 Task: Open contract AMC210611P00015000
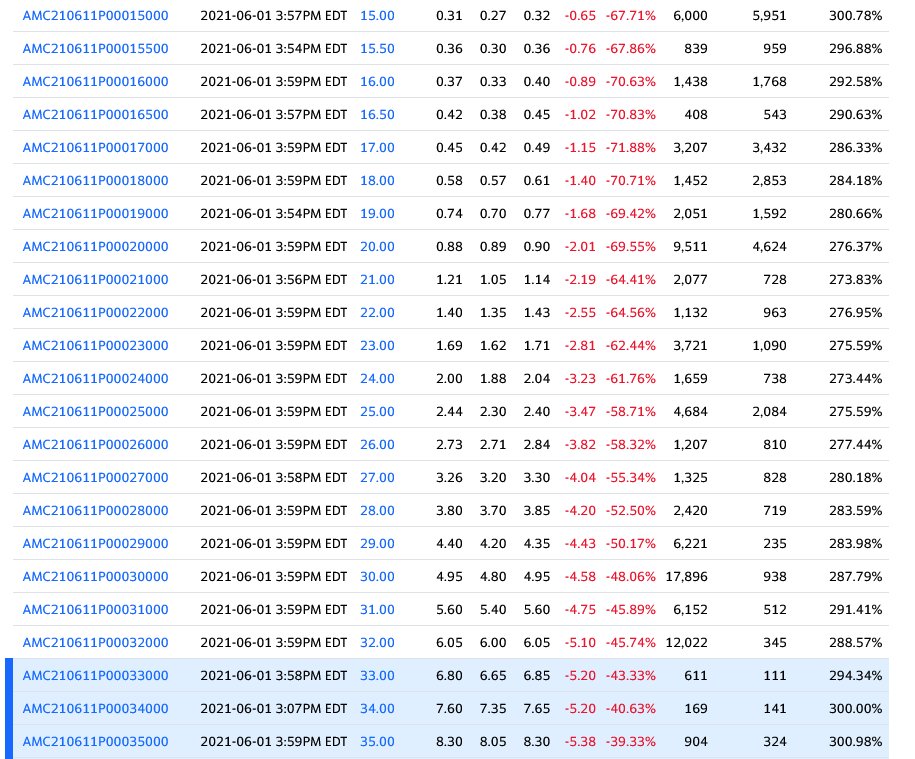pyautogui.click(x=95, y=16)
